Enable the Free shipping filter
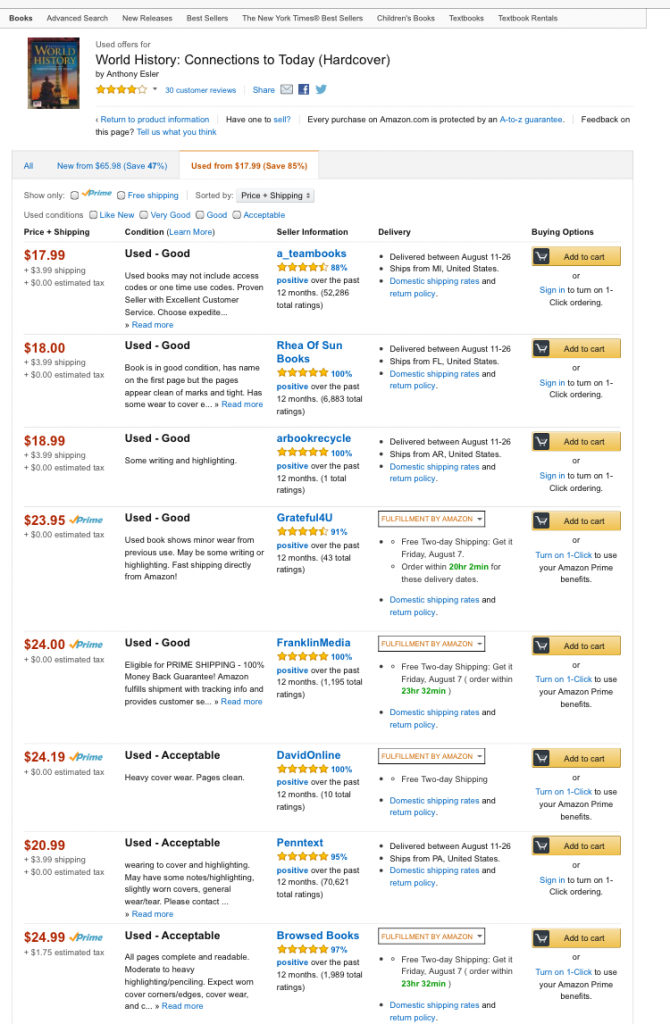This screenshot has height=1024, width=670. pyautogui.click(x=121, y=195)
